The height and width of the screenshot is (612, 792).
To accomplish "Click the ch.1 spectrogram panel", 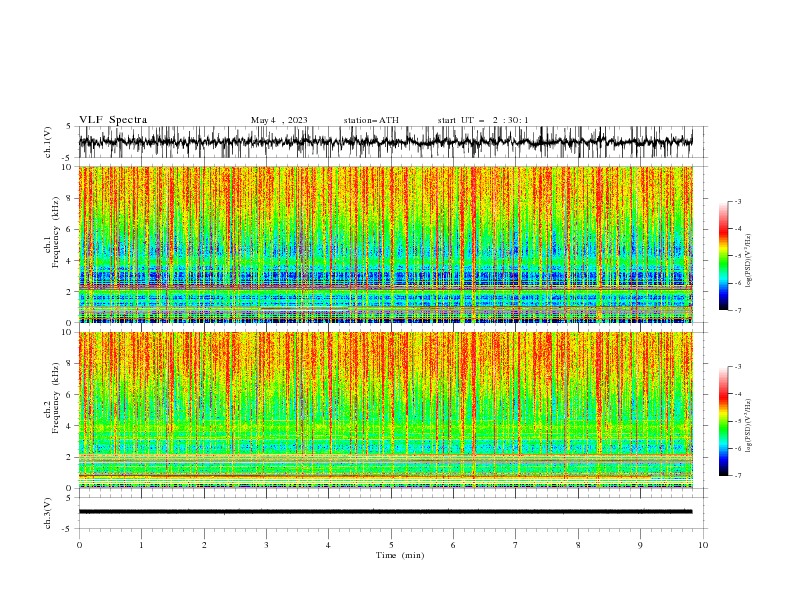I will pos(385,244).
